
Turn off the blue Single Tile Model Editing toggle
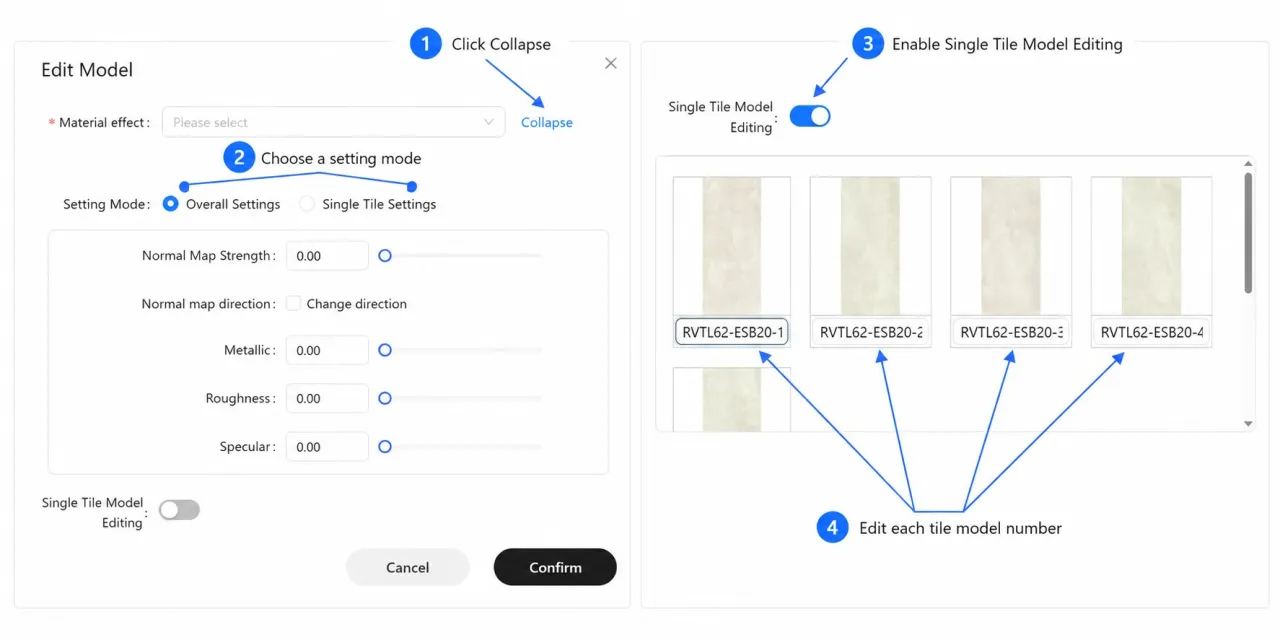click(810, 116)
